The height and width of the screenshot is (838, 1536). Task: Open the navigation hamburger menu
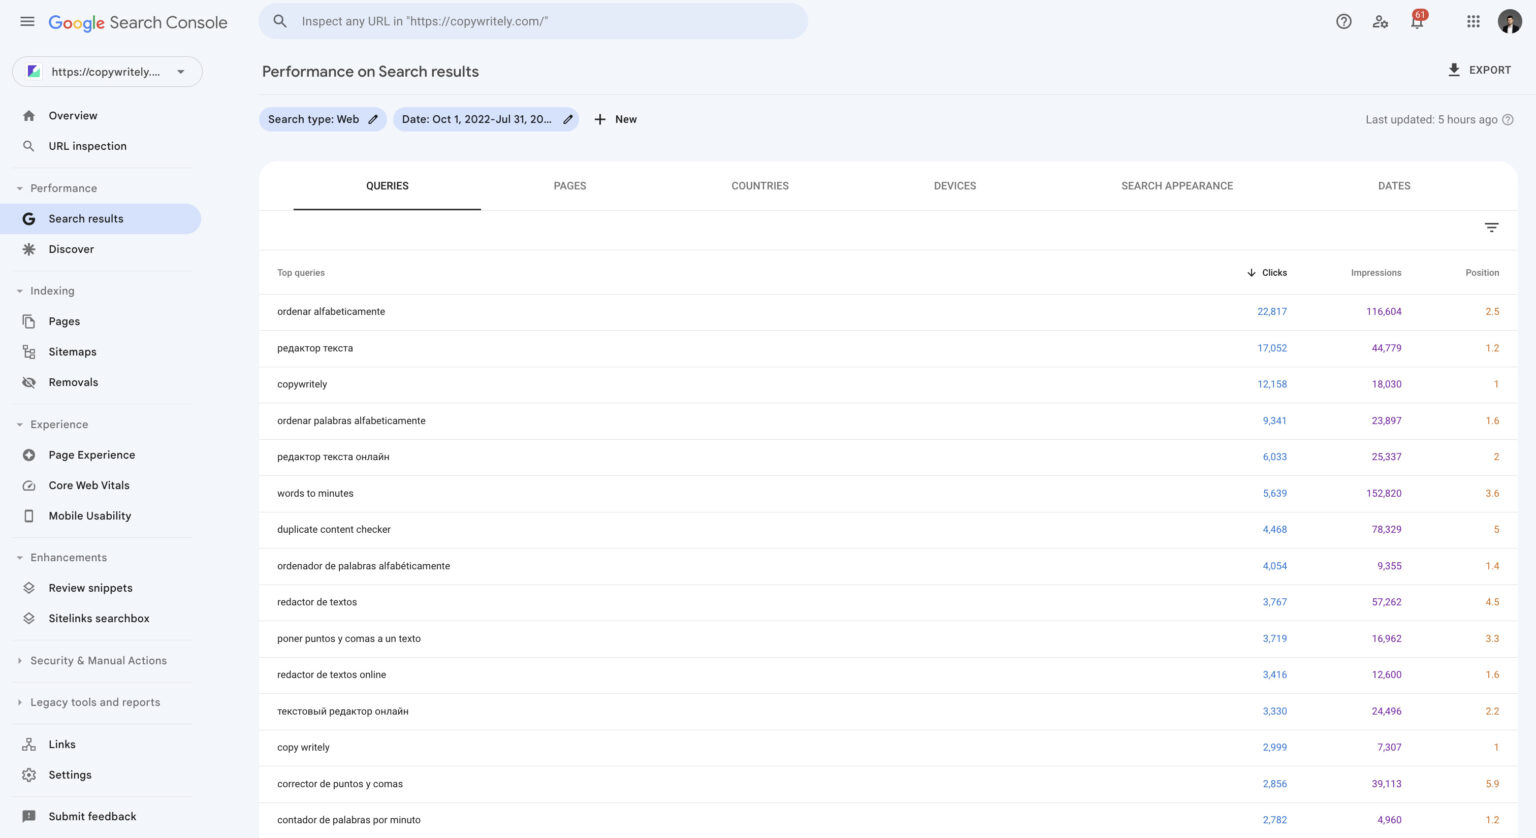tap(27, 21)
